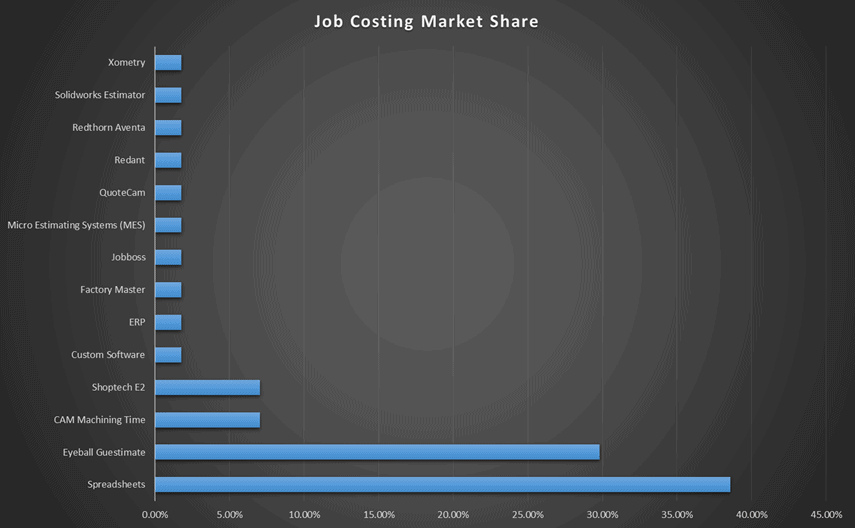Click the QuoteCam data bar

[168, 193]
